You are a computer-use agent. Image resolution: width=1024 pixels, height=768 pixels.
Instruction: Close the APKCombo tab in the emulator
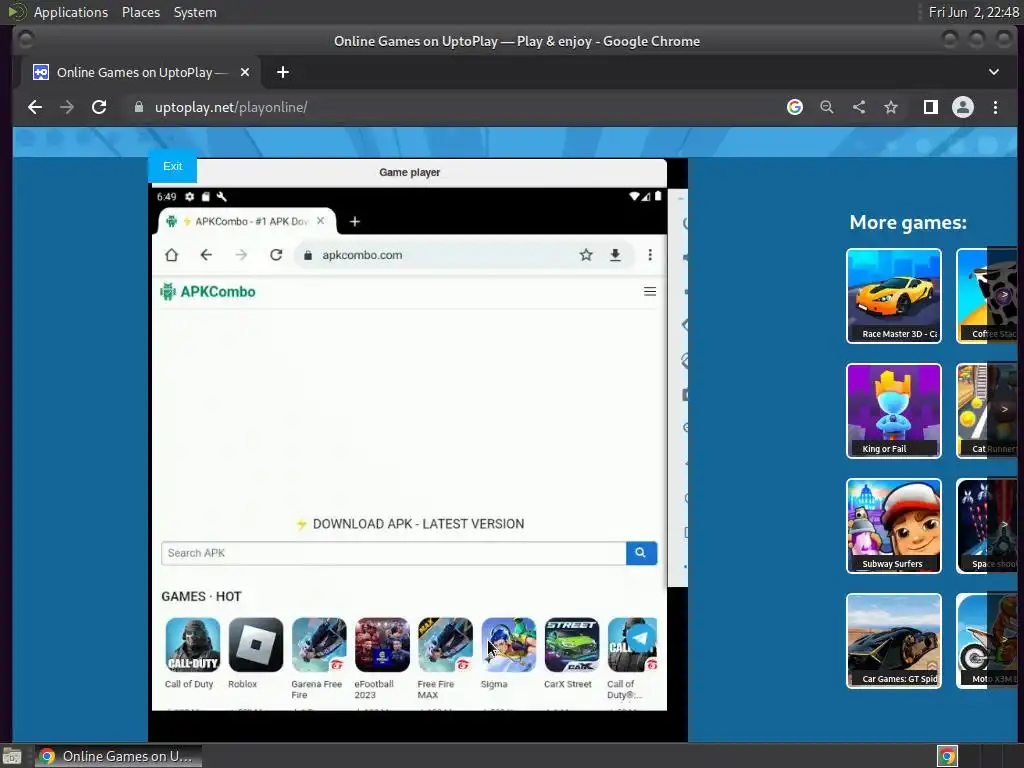[321, 221]
